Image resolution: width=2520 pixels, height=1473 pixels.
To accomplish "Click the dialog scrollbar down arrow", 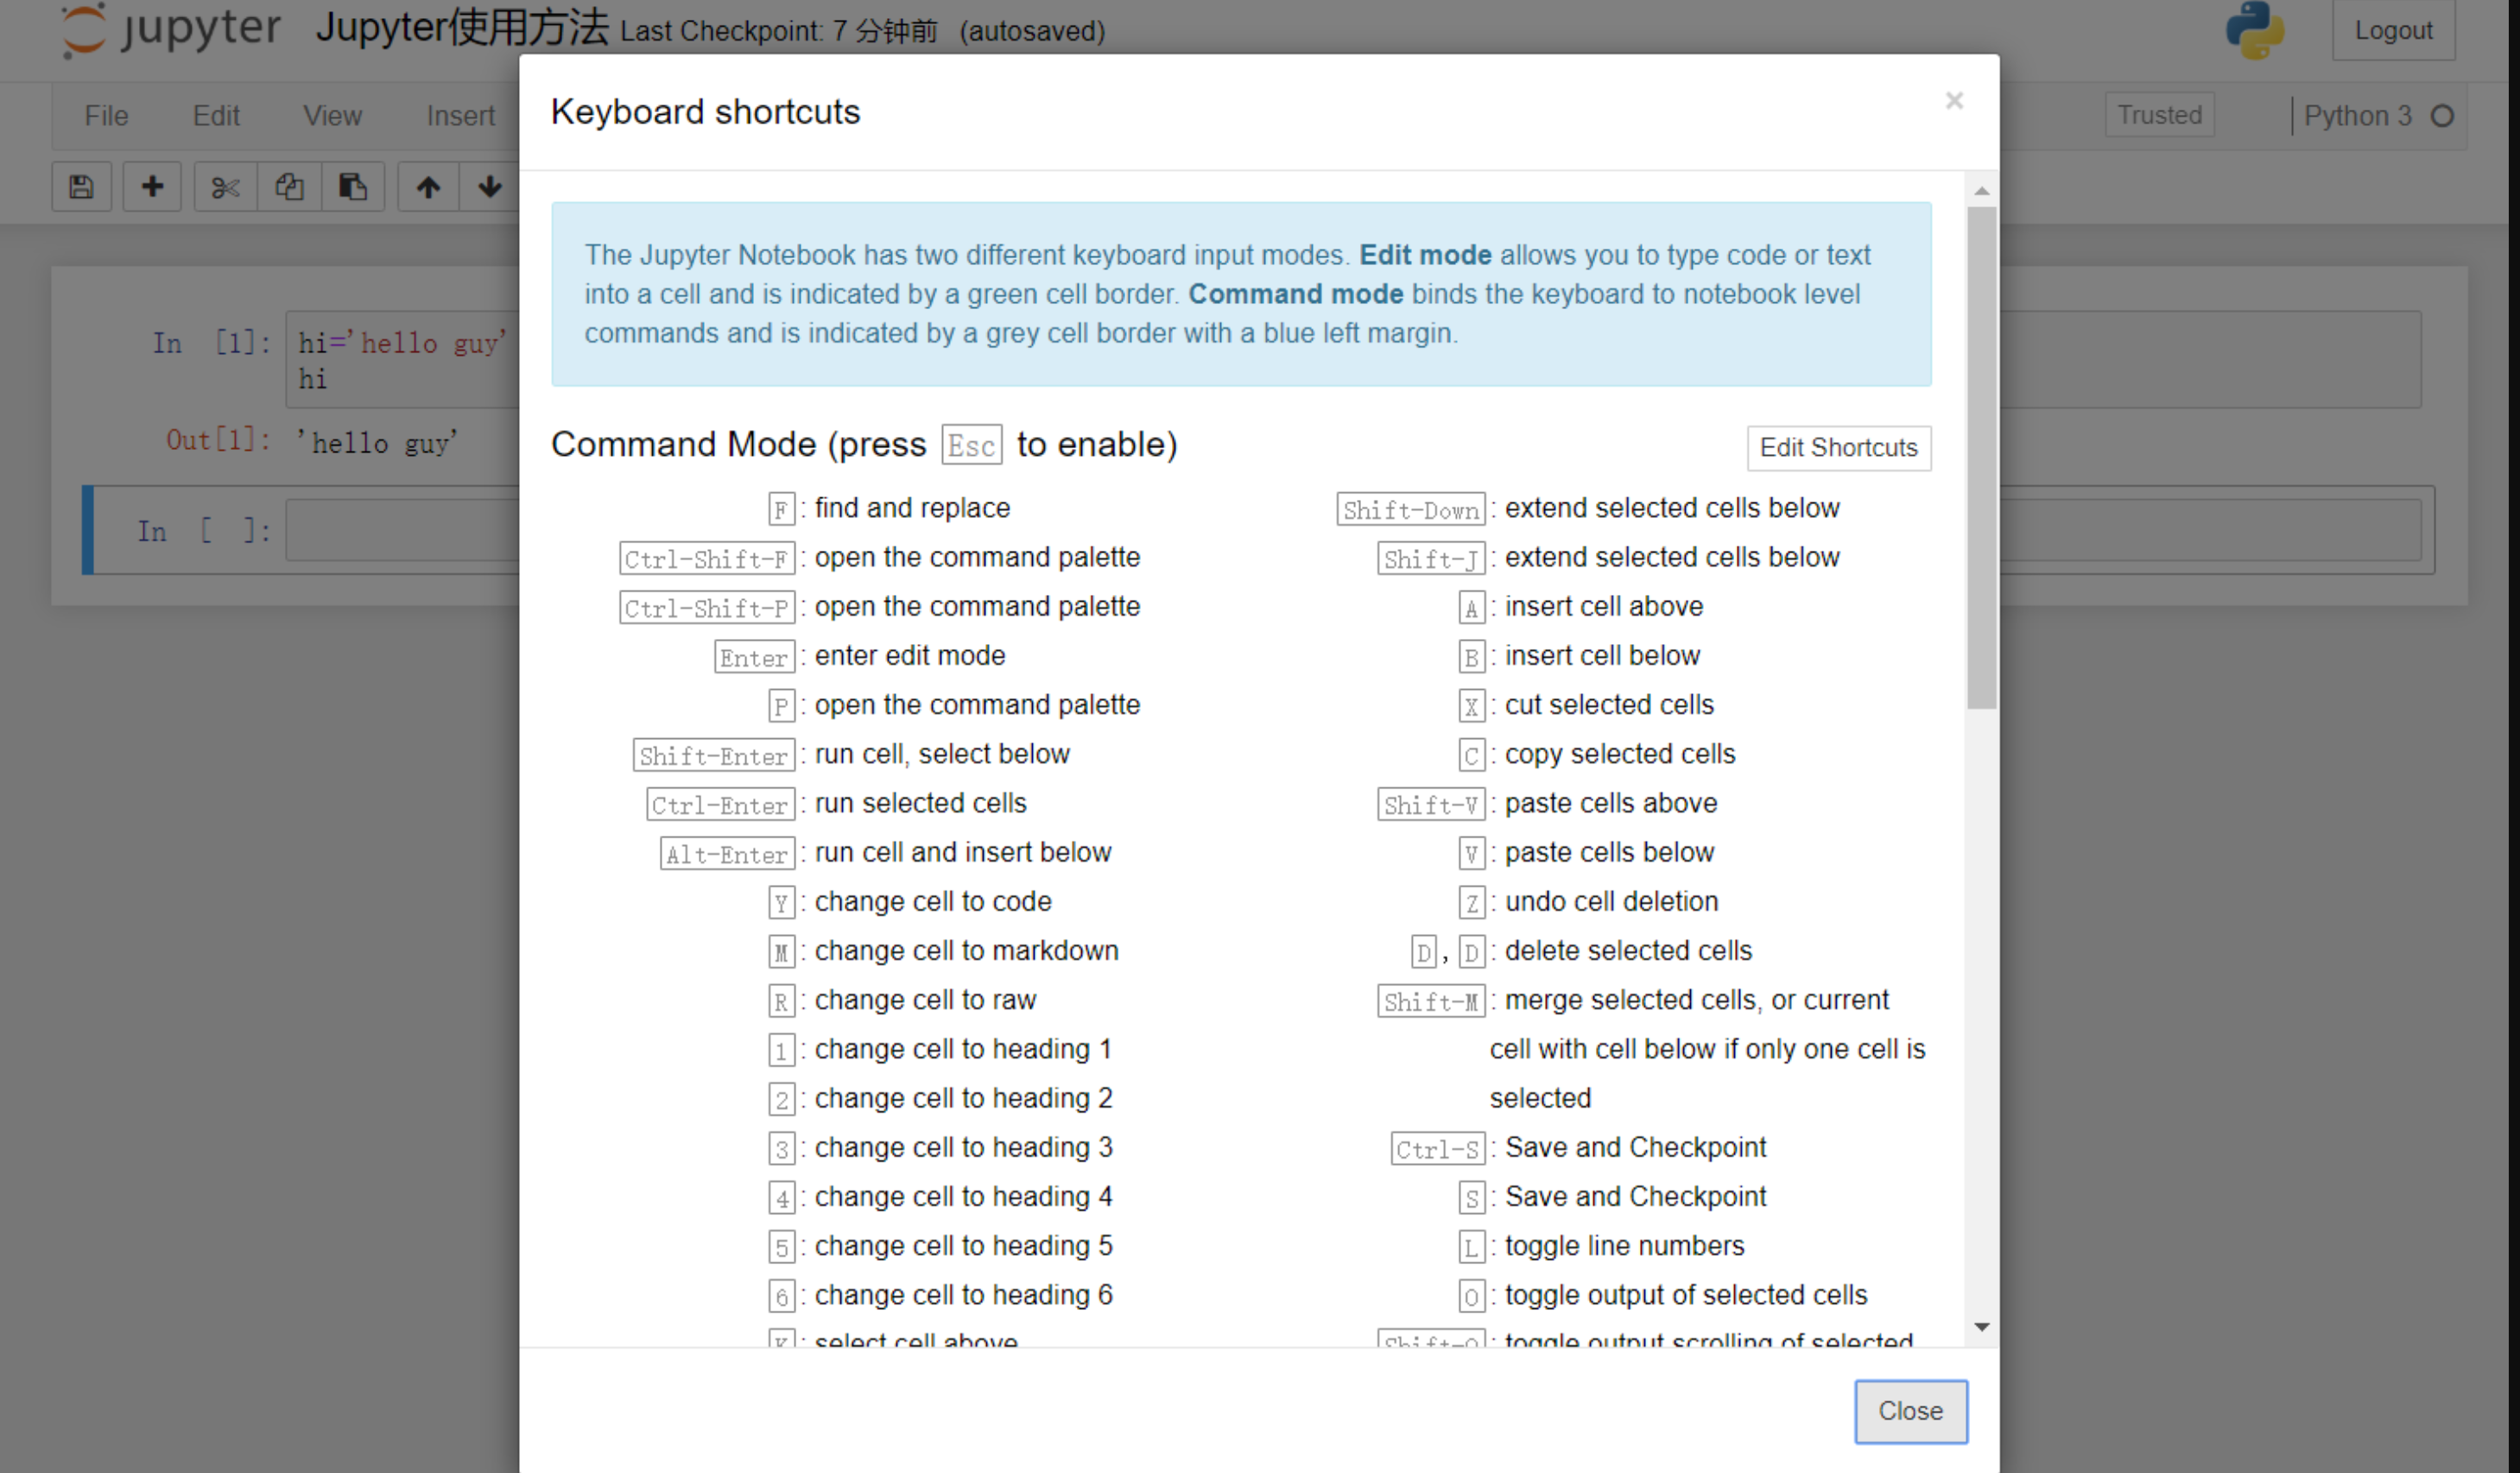I will pyautogui.click(x=1981, y=1327).
